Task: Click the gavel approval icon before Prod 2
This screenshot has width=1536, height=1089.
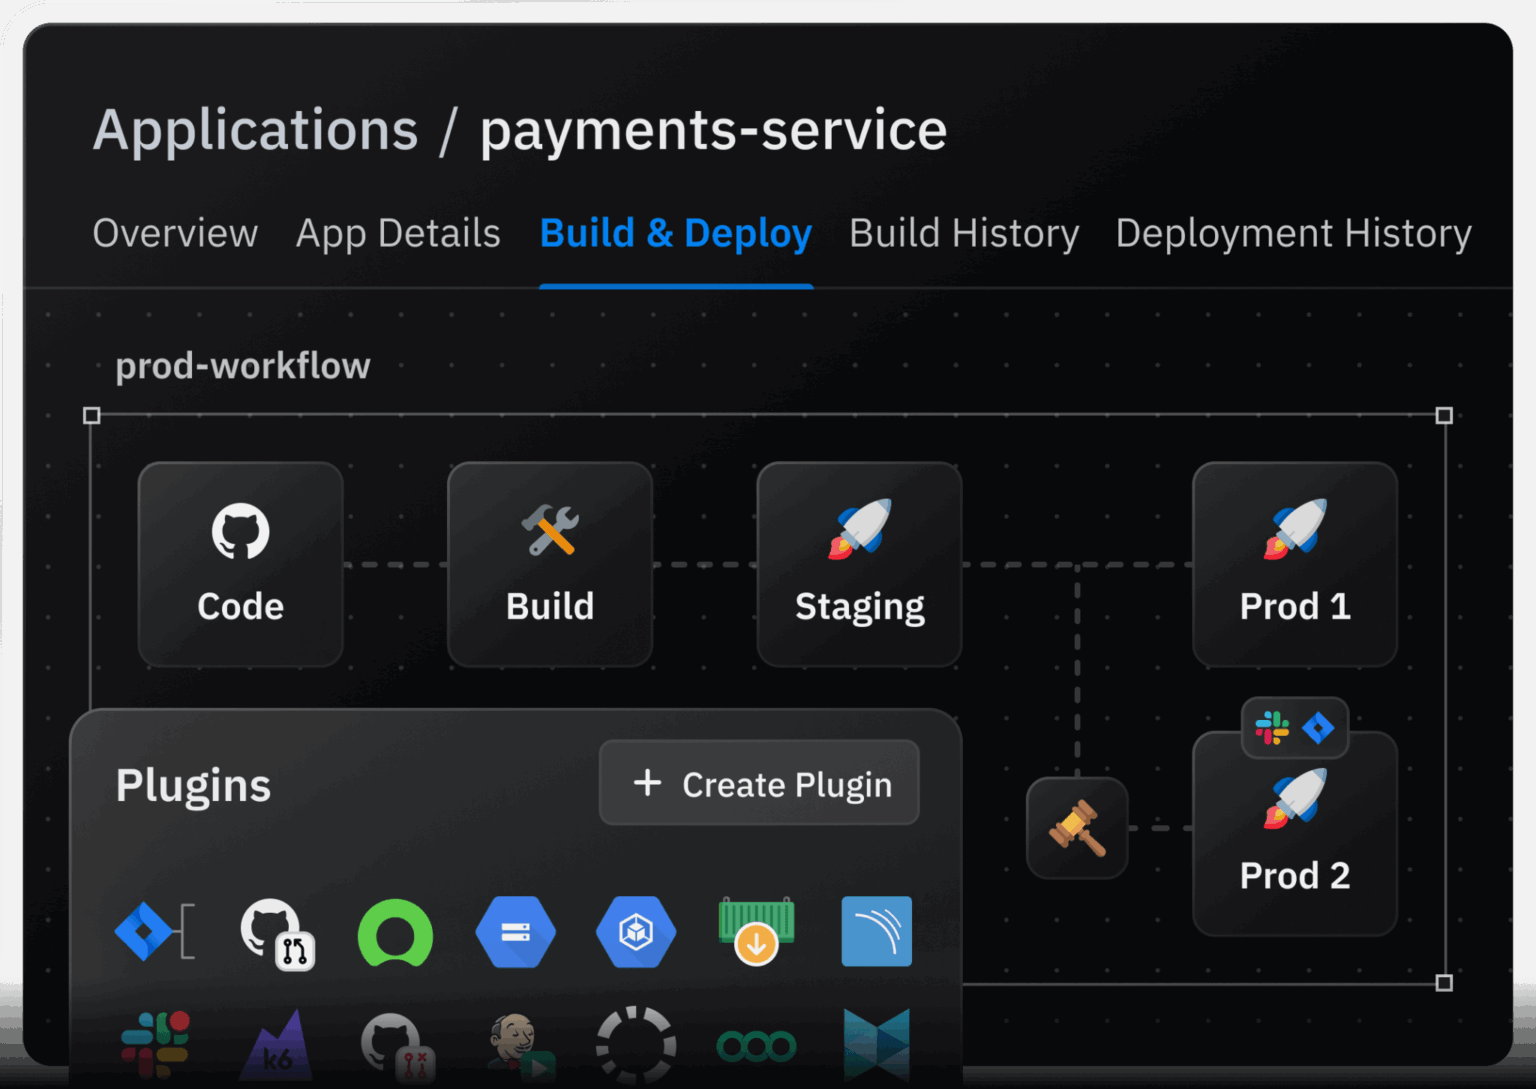Action: 1077,828
